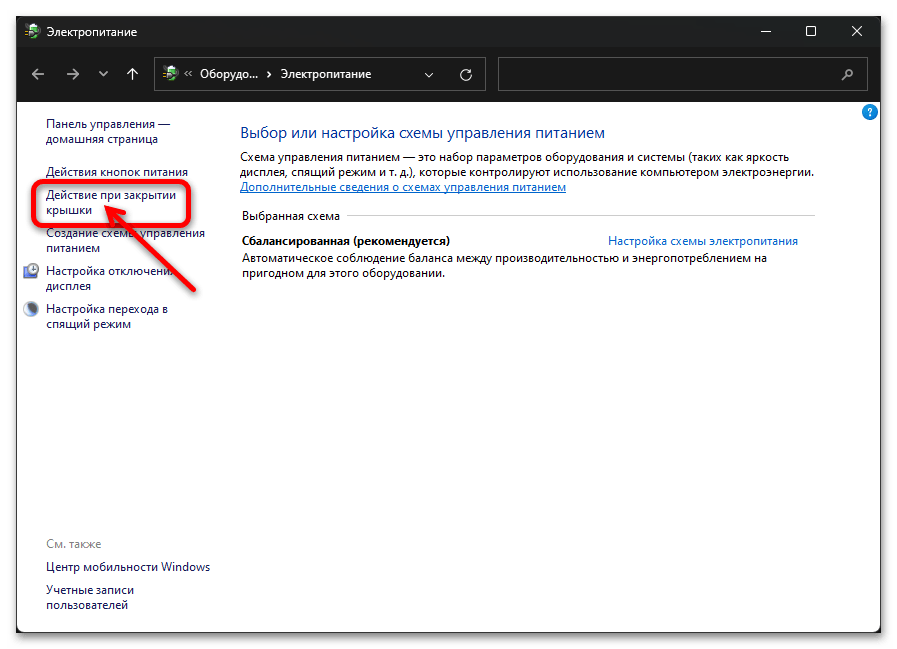Click the Электропитание title bar icon
Image resolution: width=897 pixels, height=649 pixels.
click(x=33, y=31)
